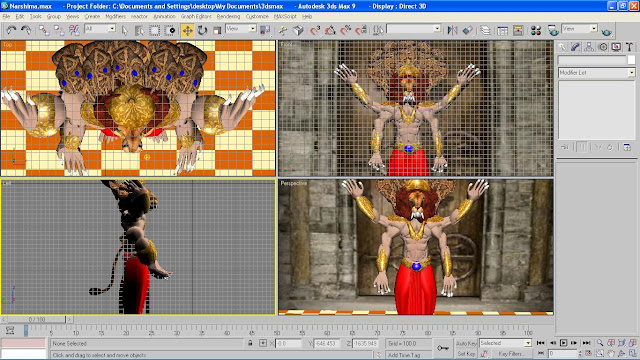Click Configure Modifier Sets icon

[627, 147]
